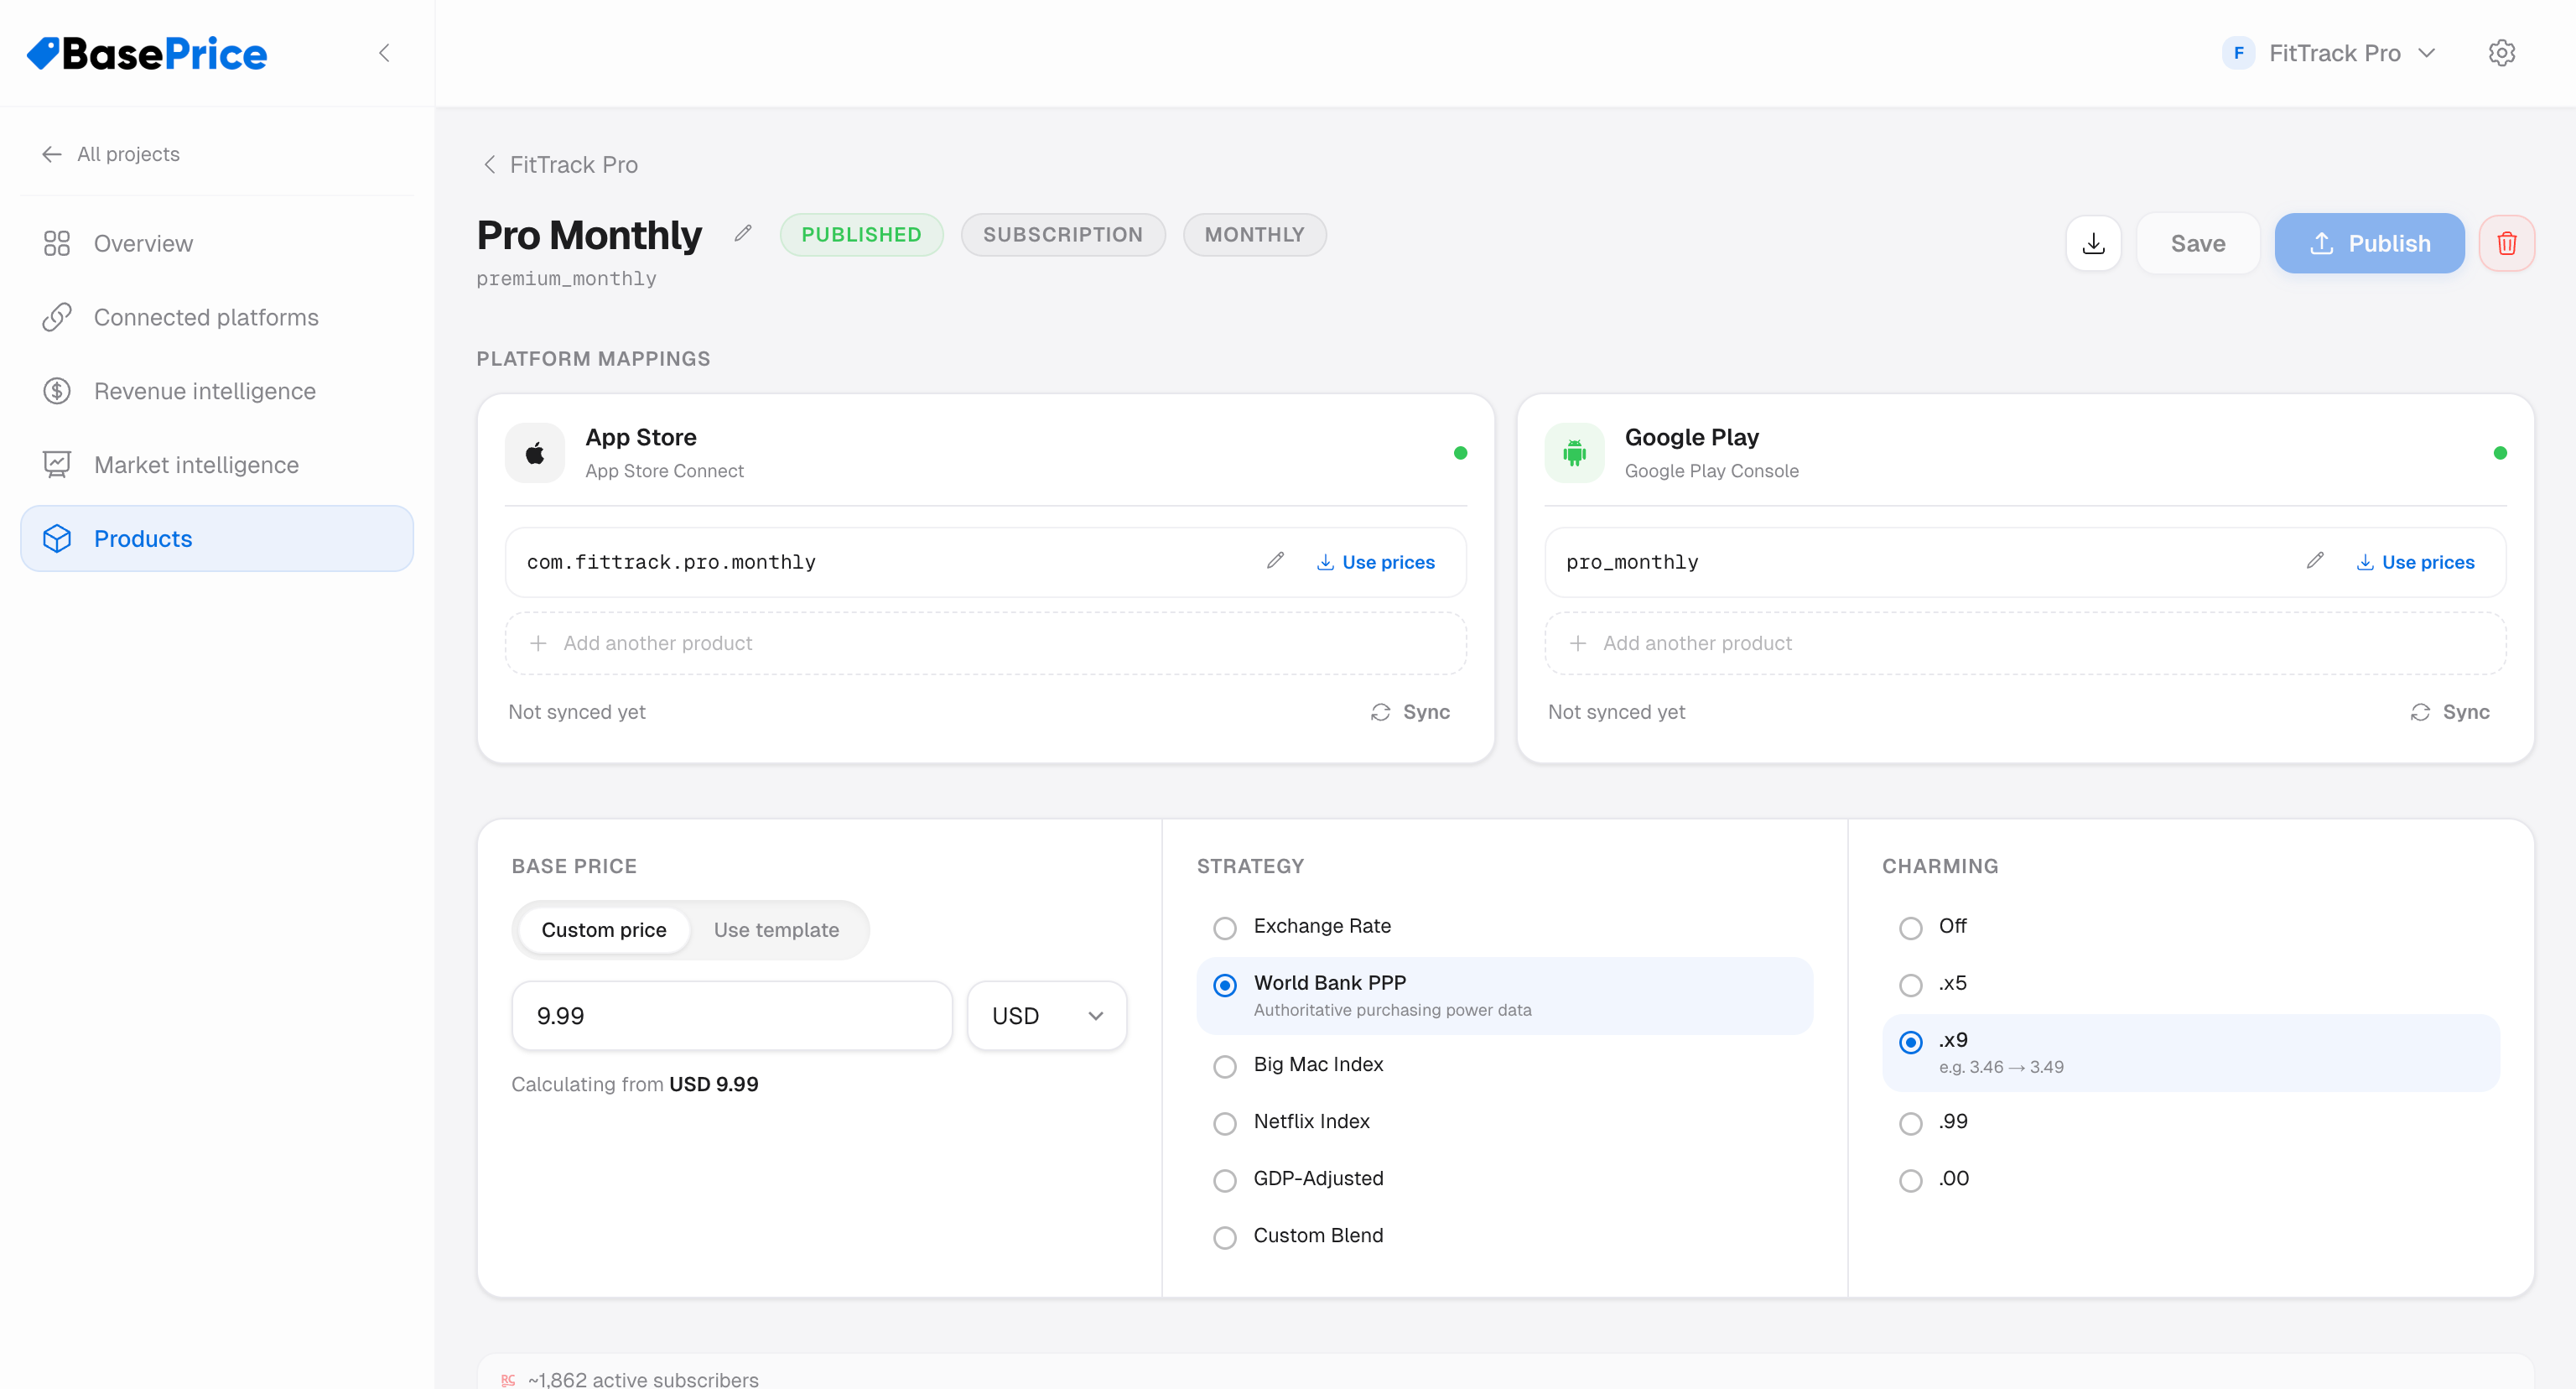The height and width of the screenshot is (1389, 2576).
Task: Open the FitTrack Pro project dropdown
Action: (2329, 53)
